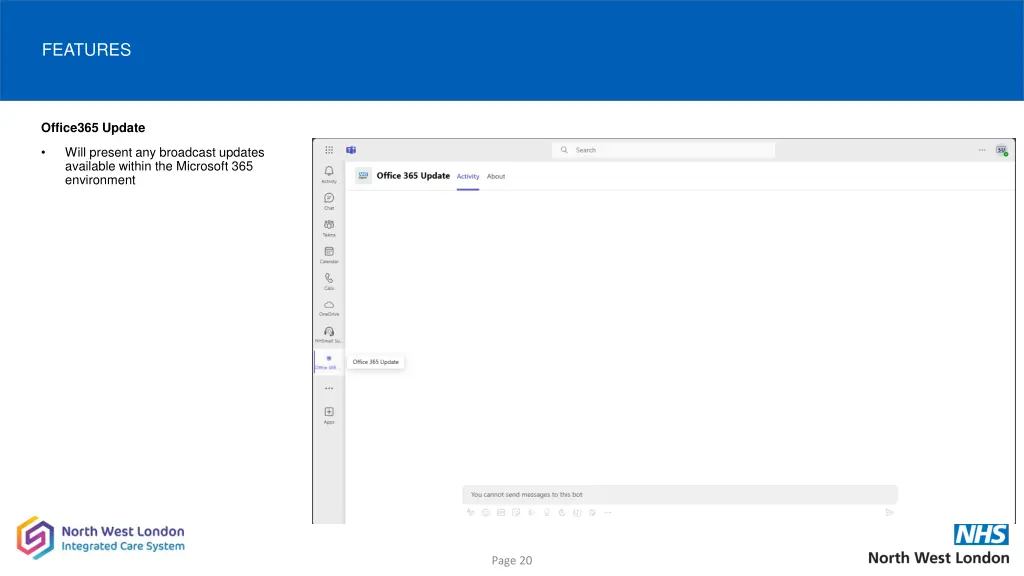1024x576 pixels.
Task: Open the GIF picker in compose toolbar
Action: (501, 513)
